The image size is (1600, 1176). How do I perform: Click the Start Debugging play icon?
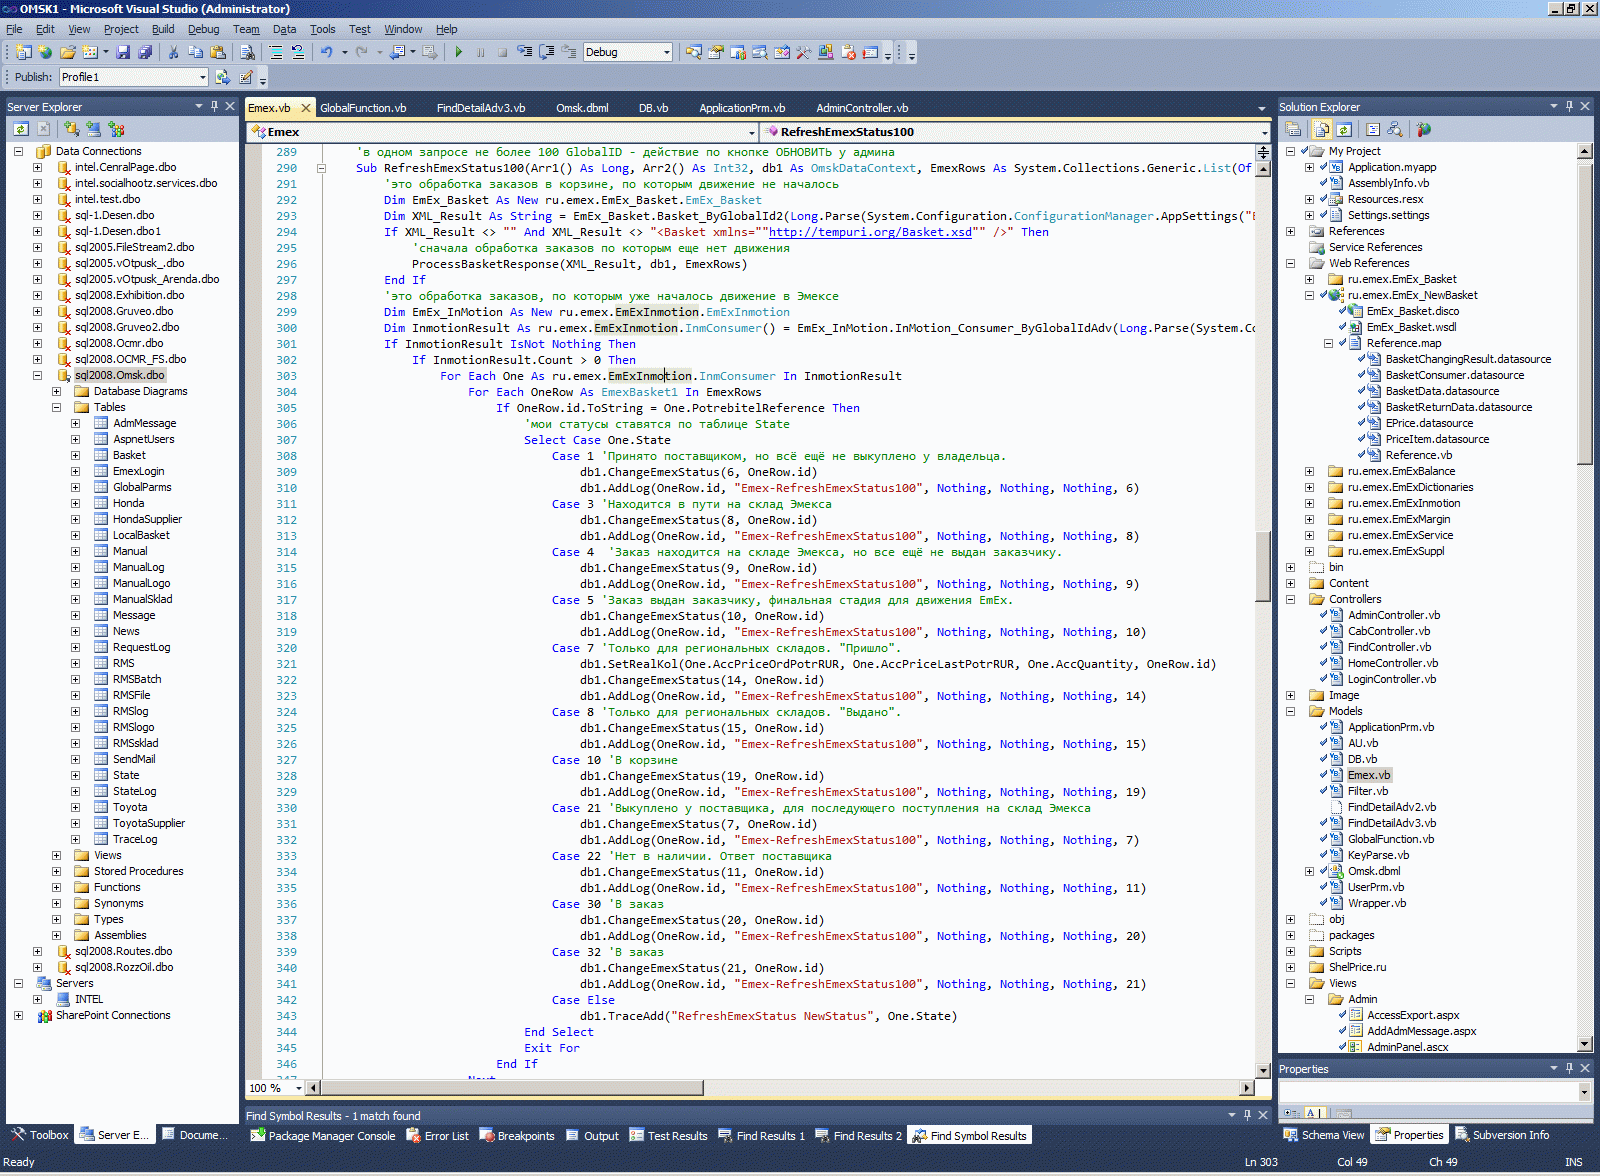pos(458,52)
